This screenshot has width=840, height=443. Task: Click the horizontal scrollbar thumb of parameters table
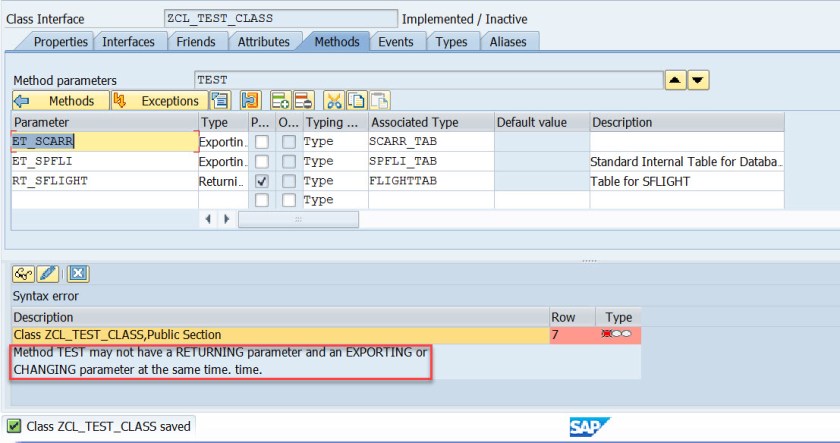(x=298, y=219)
